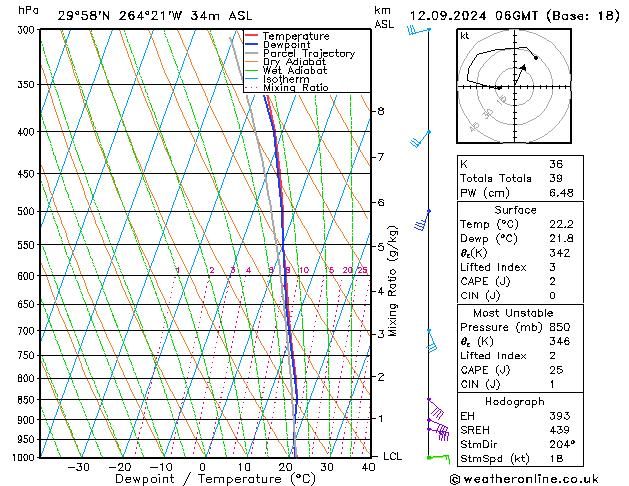This screenshot has height=486, width=629.
Task: Click the mixing ratio label 1
Action: pos(178,270)
